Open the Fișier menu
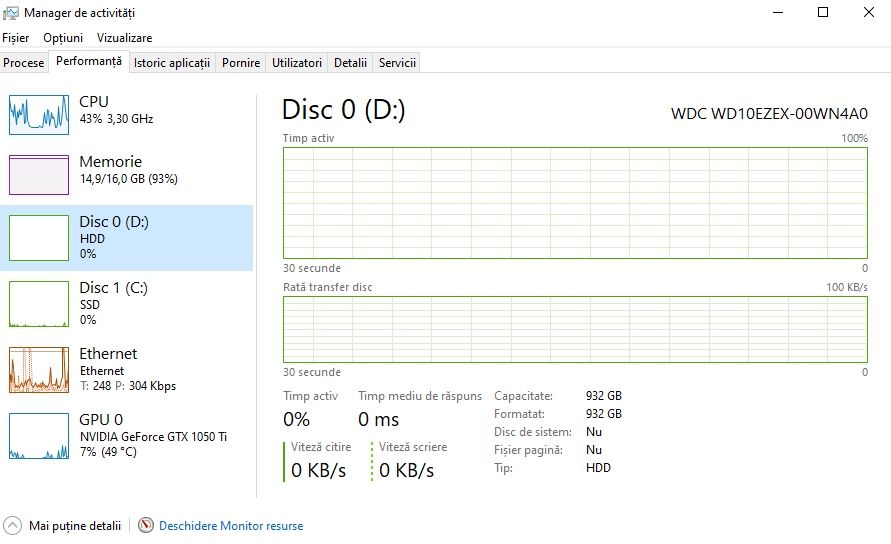The width and height of the screenshot is (891, 544). pyautogui.click(x=16, y=37)
